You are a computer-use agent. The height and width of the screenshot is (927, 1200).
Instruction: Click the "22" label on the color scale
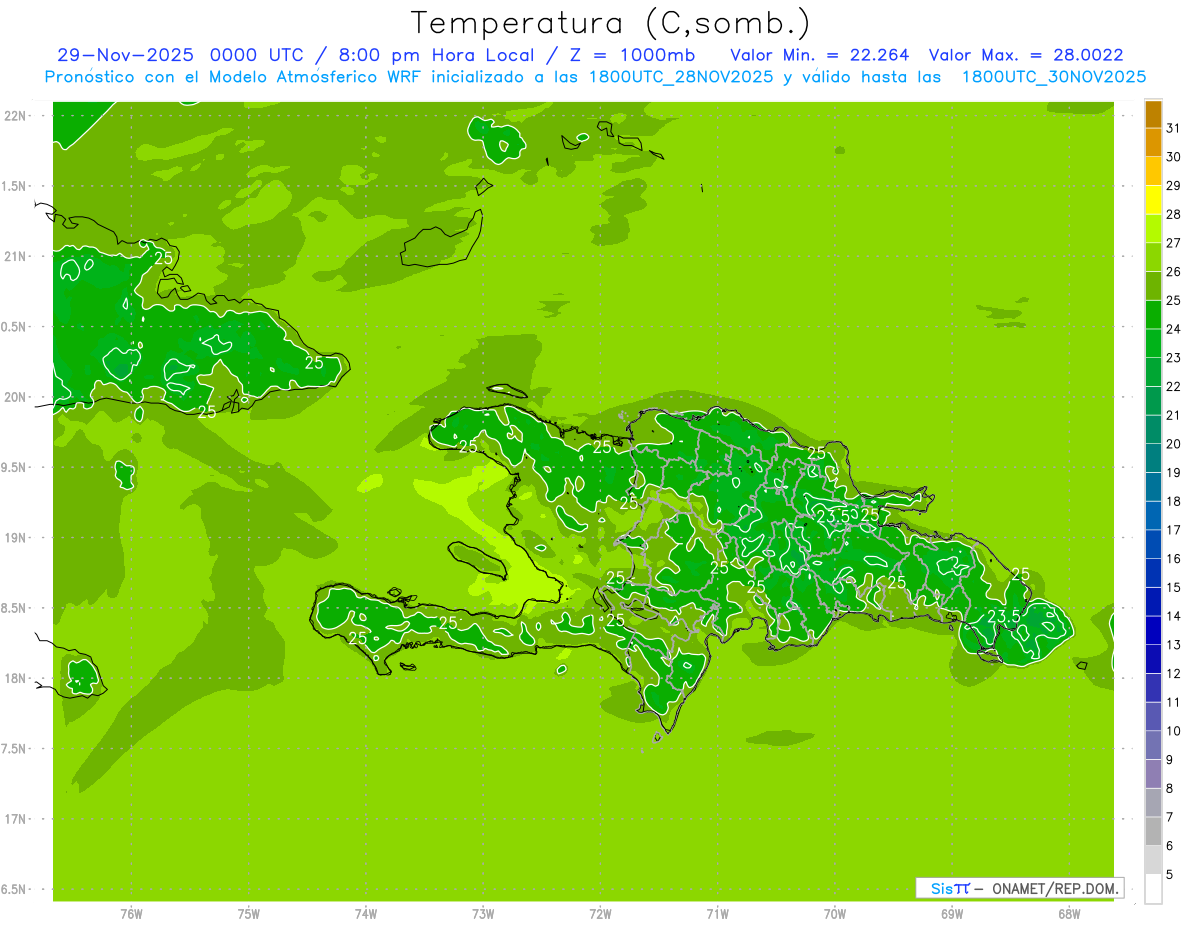pyautogui.click(x=1173, y=386)
